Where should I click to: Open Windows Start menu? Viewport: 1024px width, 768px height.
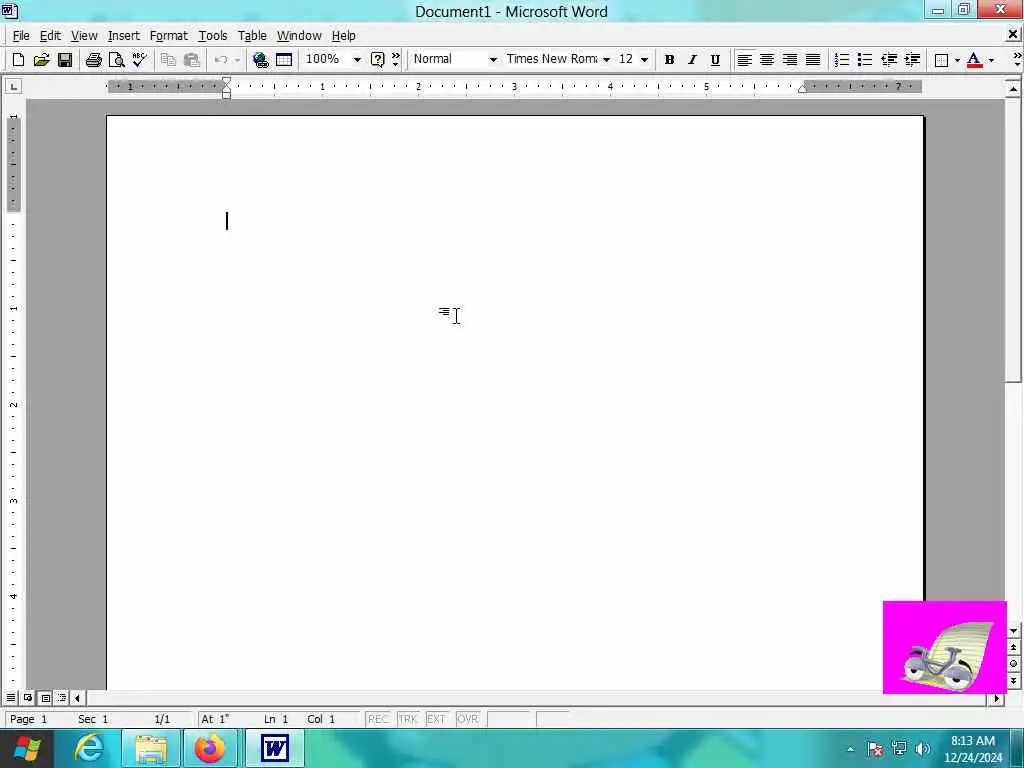(x=27, y=748)
